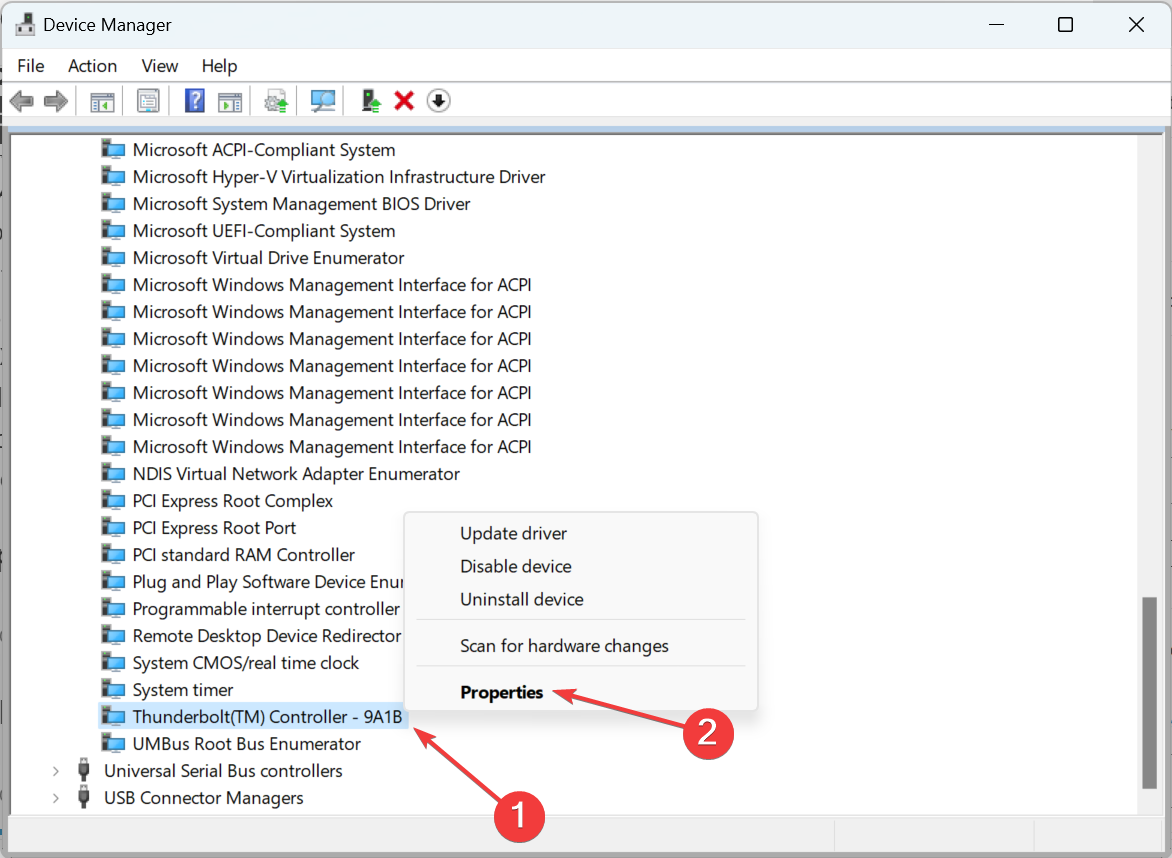Open the Help menu

(x=219, y=66)
